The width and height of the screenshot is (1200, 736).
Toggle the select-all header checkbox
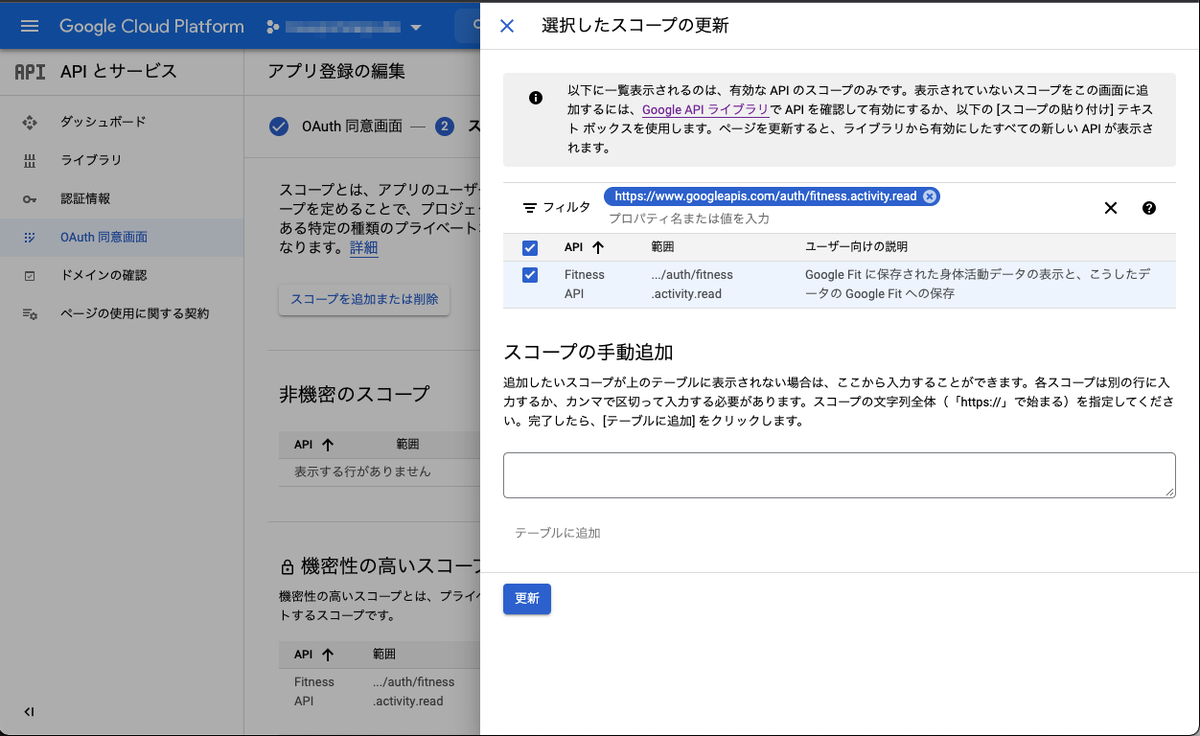(530, 248)
